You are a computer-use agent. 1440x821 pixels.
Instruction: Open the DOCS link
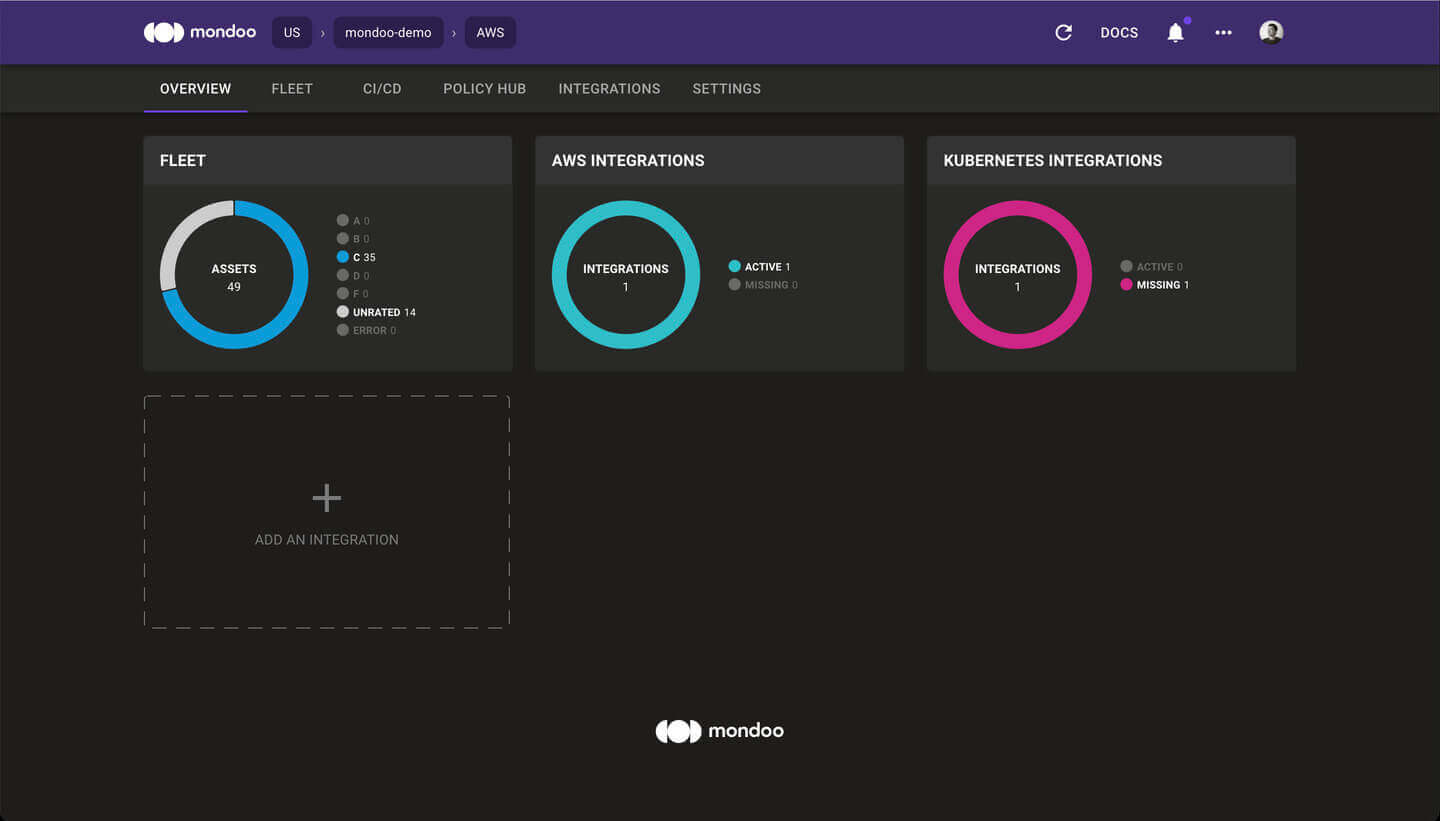click(x=1119, y=32)
